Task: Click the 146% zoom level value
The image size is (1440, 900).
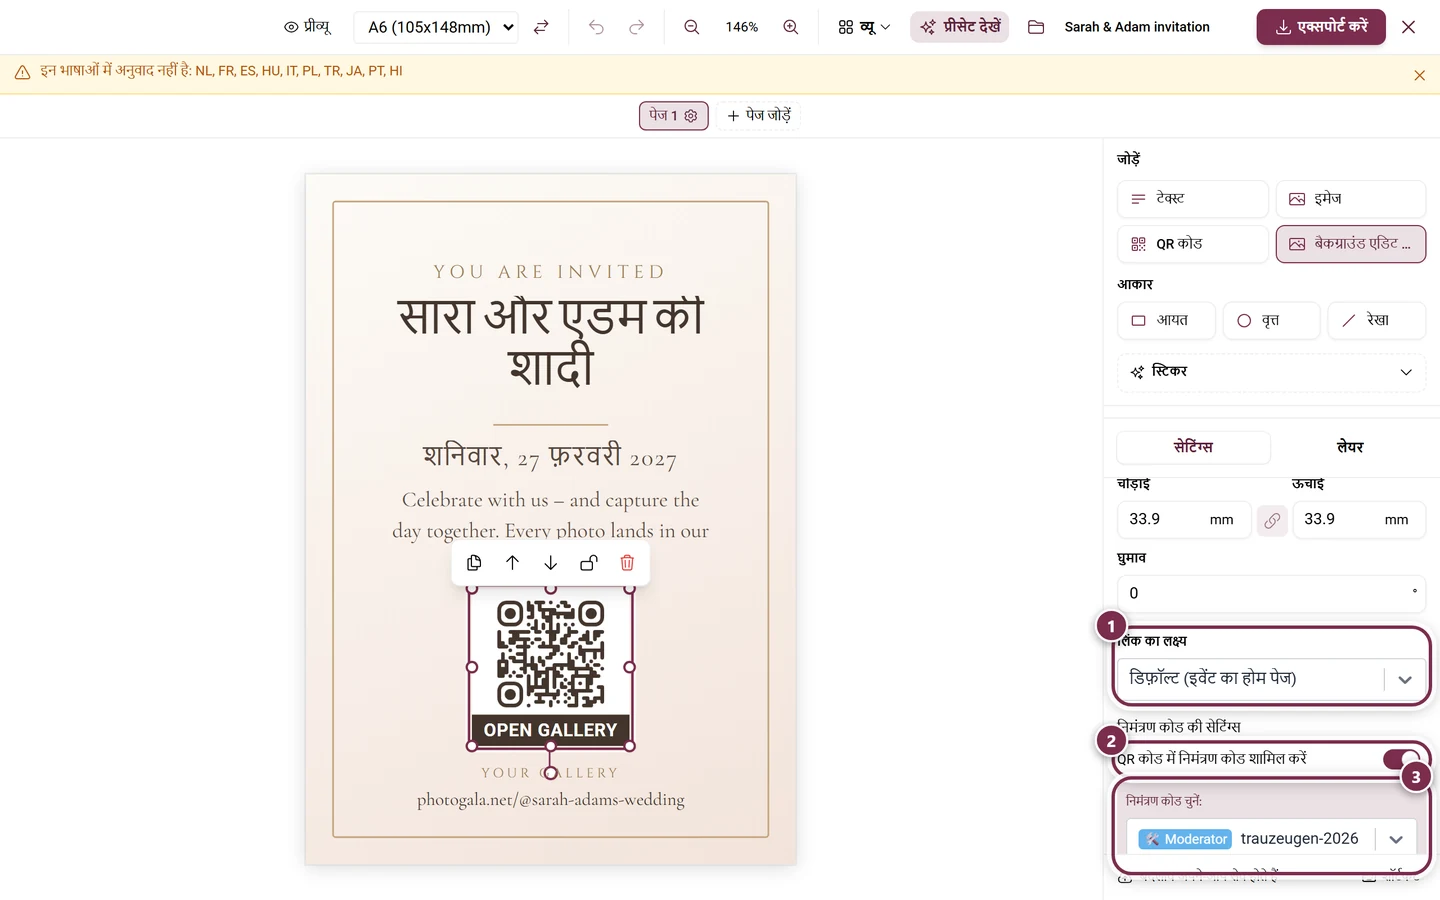Action: (x=741, y=27)
